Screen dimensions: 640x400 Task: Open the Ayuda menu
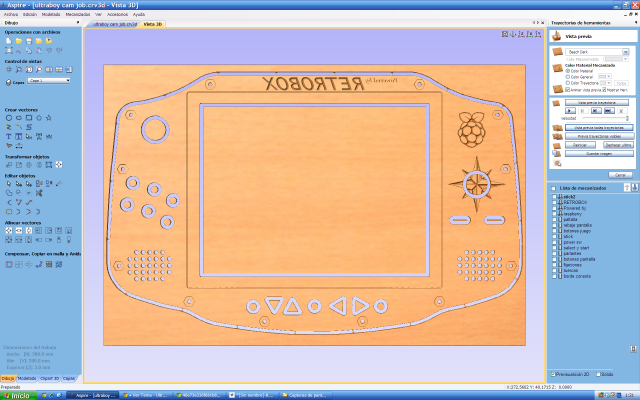coord(139,14)
